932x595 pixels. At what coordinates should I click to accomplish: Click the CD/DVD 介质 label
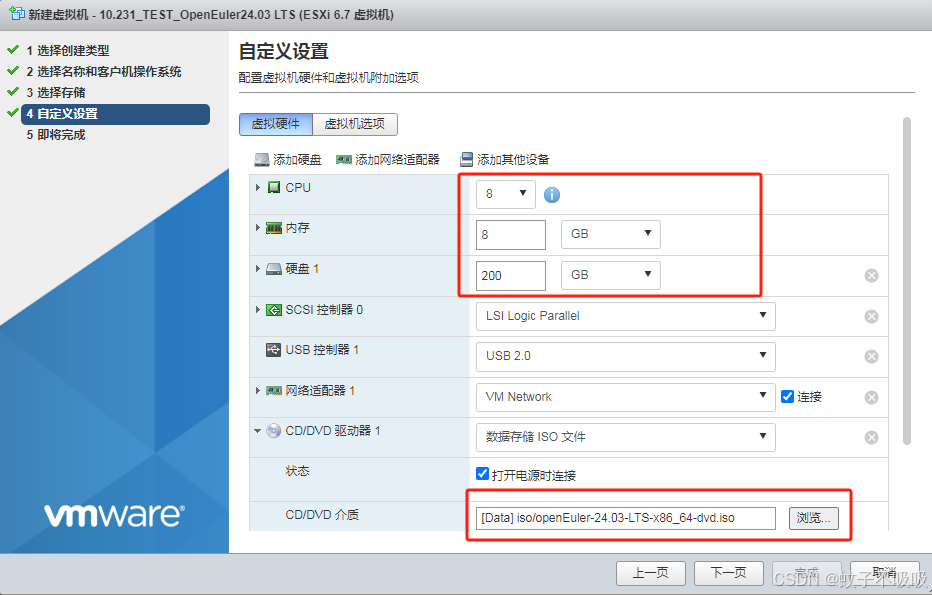click(x=322, y=515)
